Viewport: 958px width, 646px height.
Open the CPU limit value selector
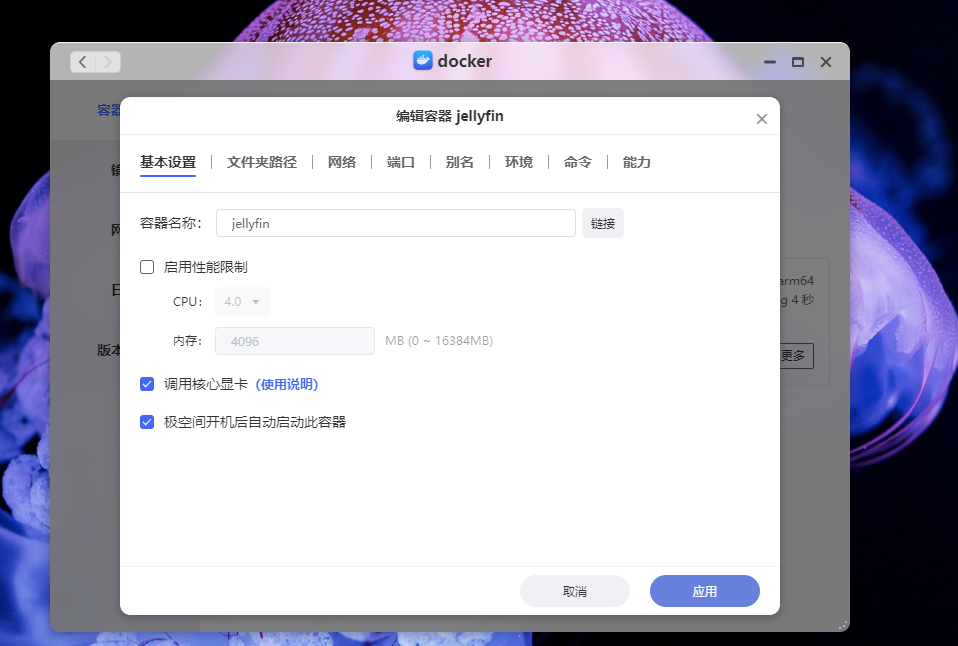[x=242, y=301]
